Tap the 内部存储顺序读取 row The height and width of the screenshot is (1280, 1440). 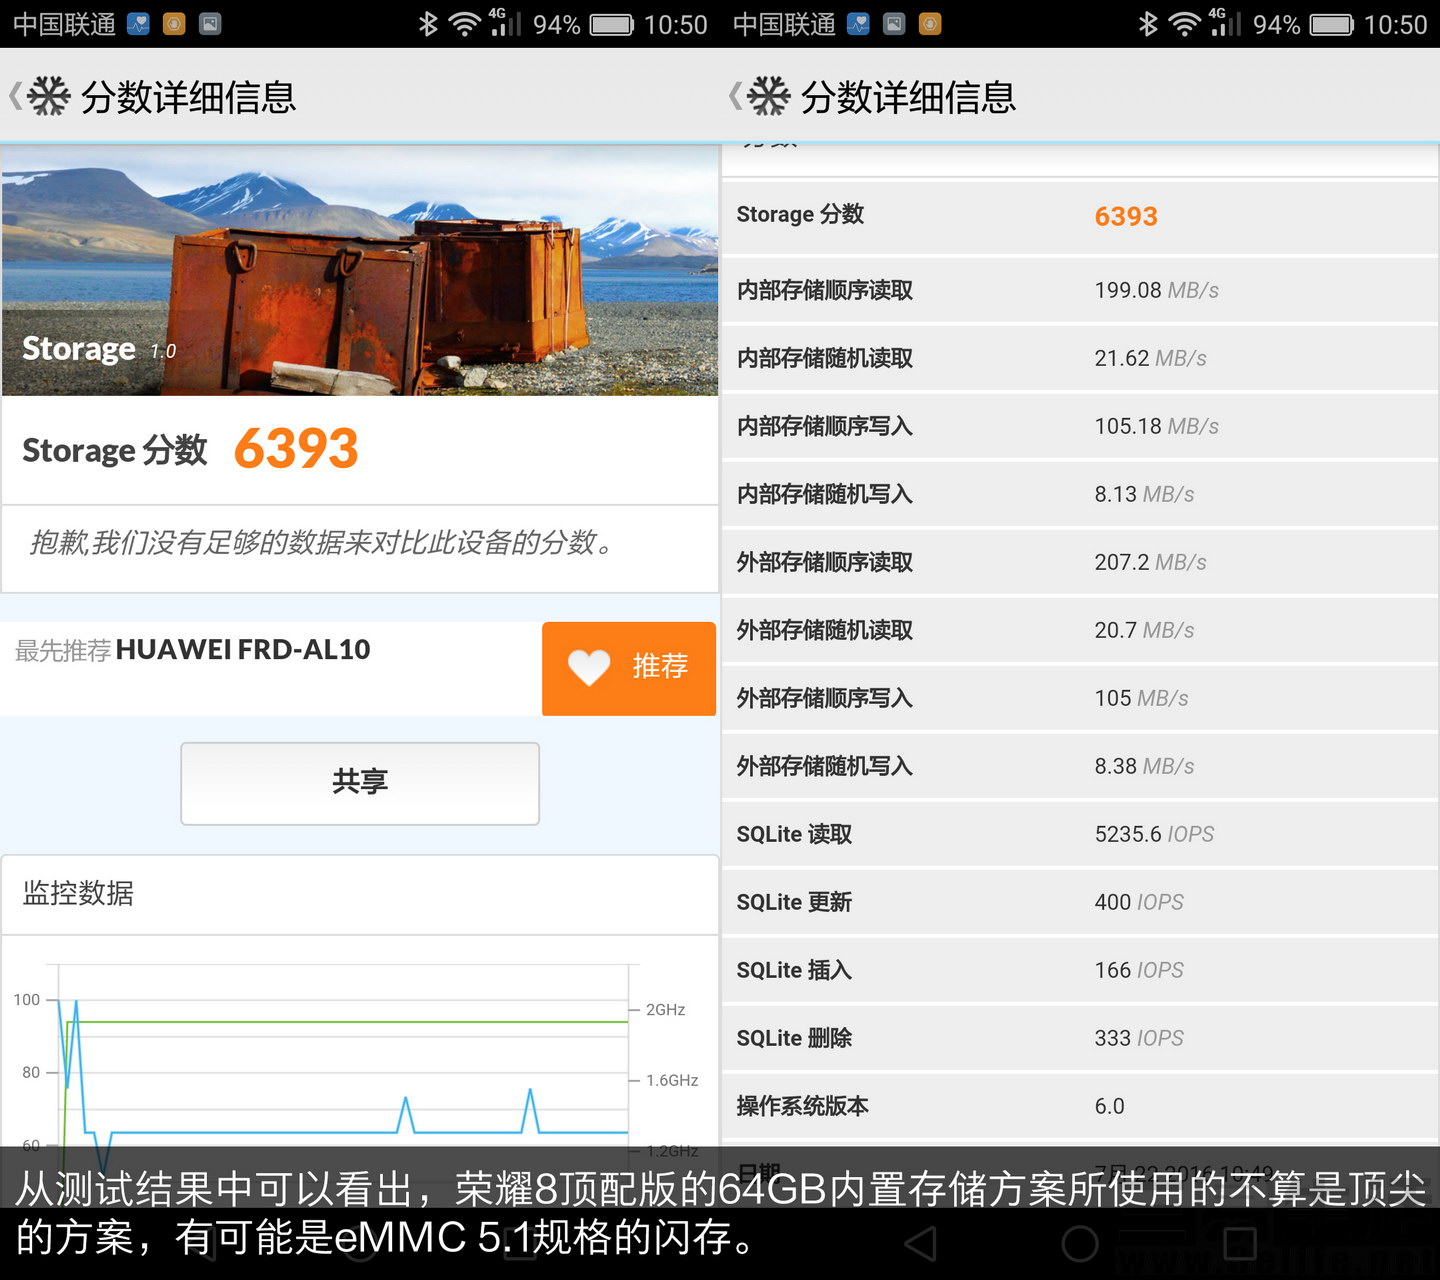pyautogui.click(x=1080, y=290)
